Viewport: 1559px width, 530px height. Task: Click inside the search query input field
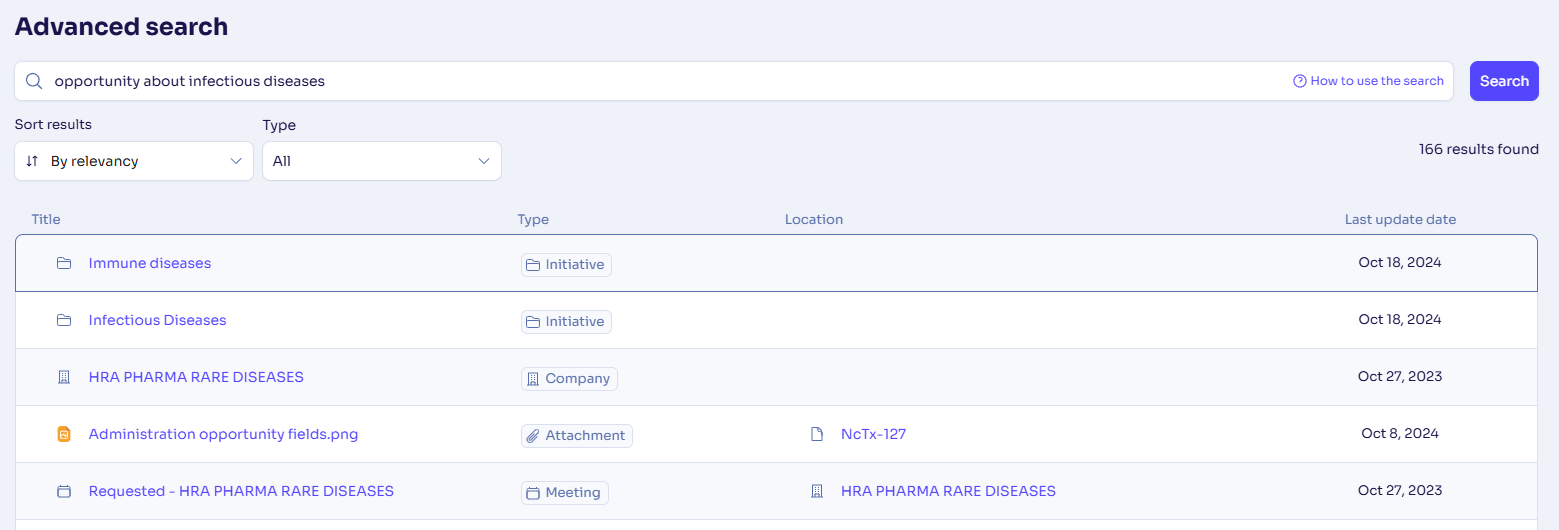point(670,81)
